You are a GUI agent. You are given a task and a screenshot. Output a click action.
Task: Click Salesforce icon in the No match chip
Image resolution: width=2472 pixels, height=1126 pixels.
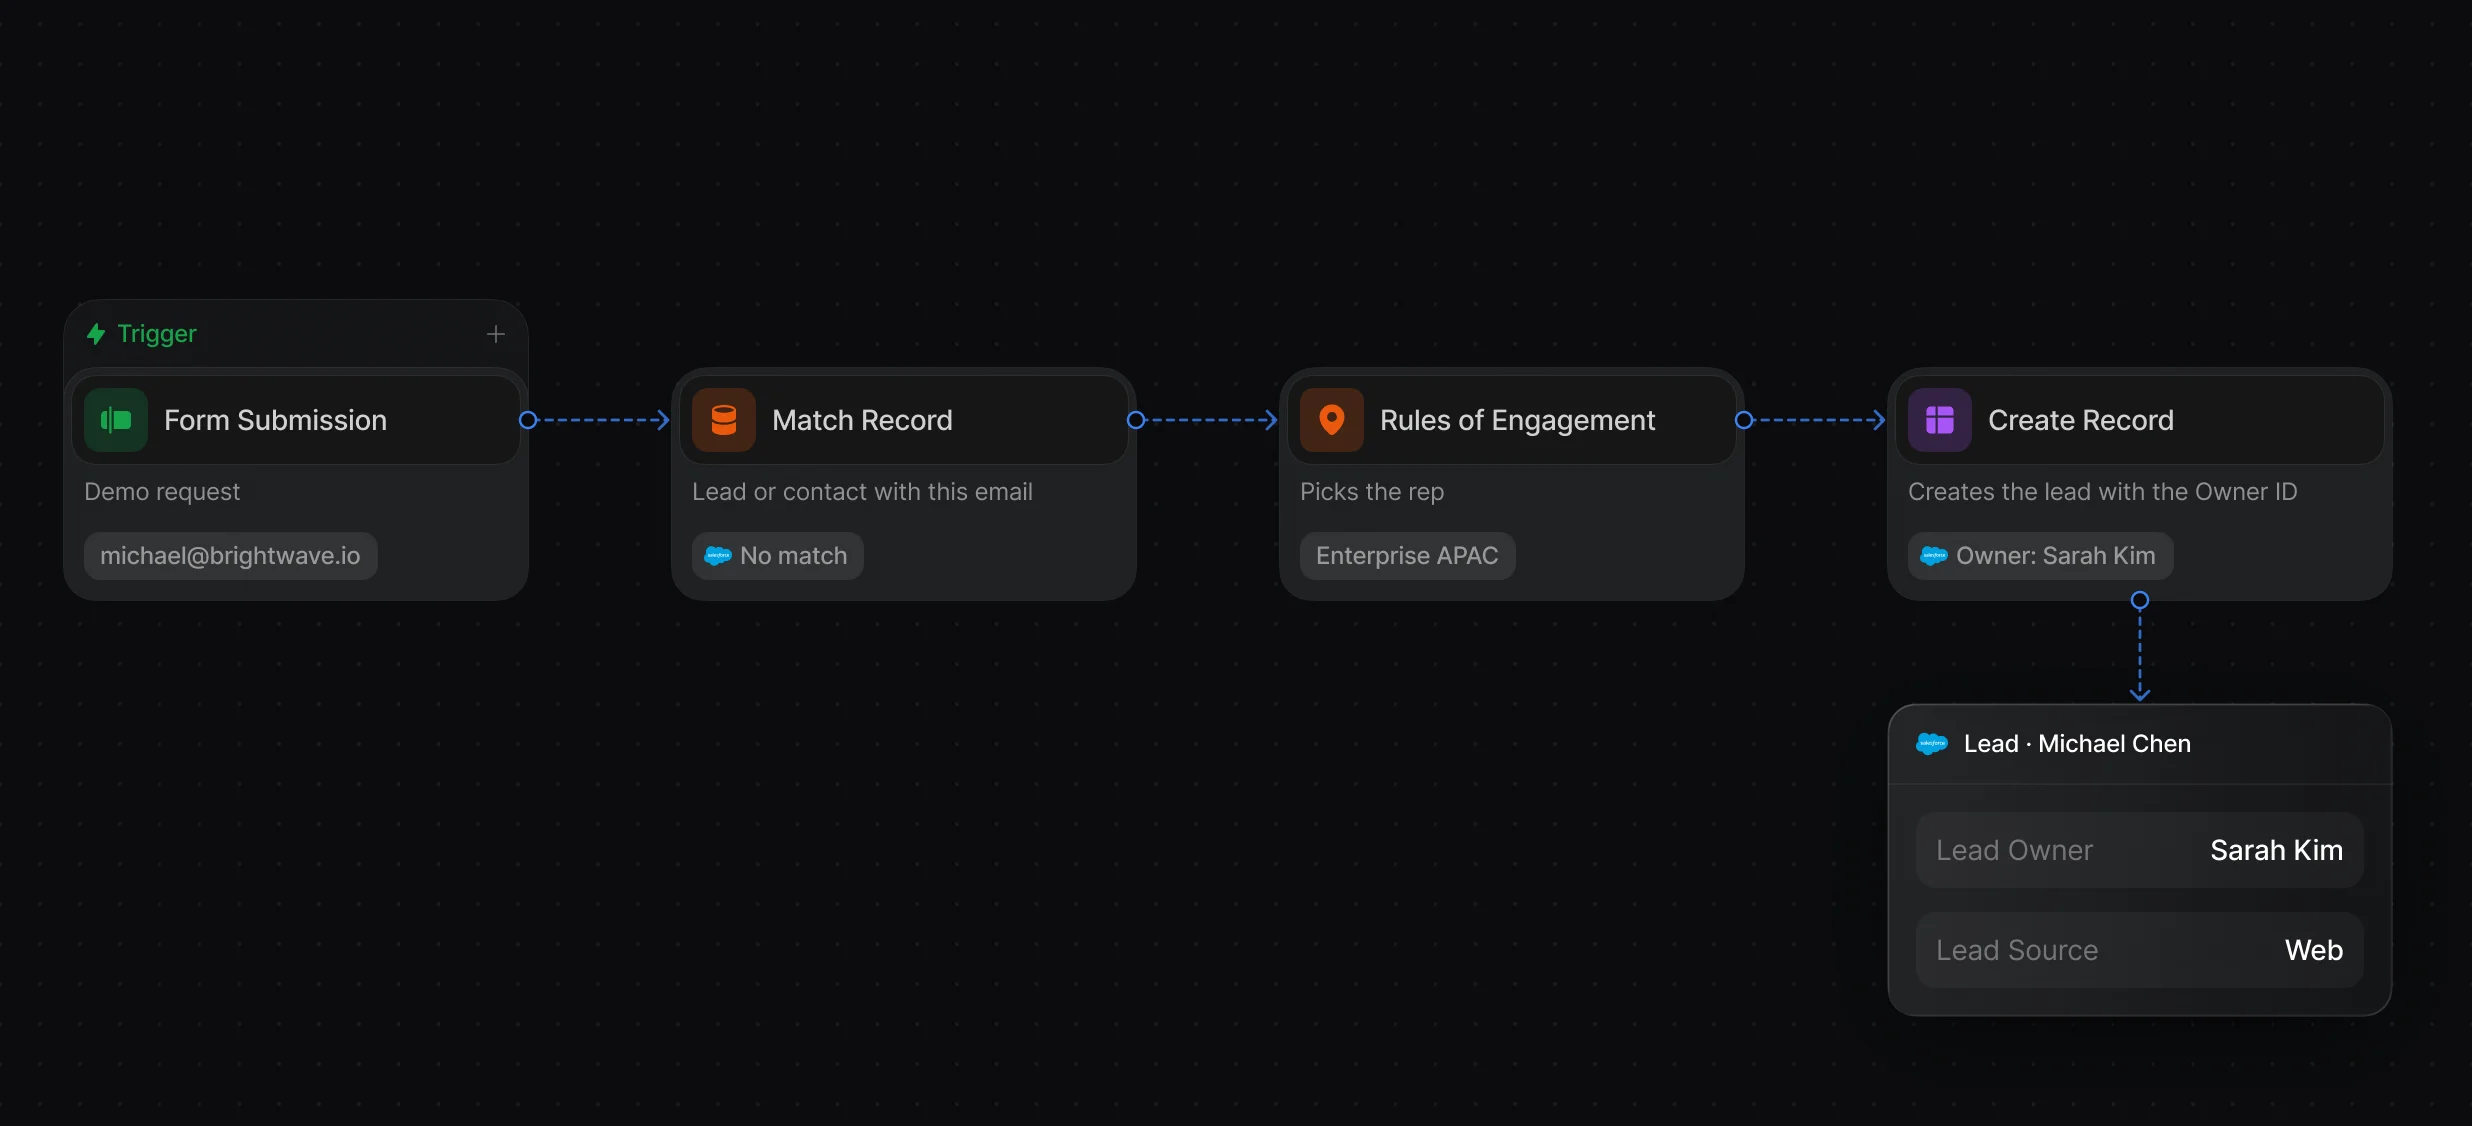click(718, 556)
